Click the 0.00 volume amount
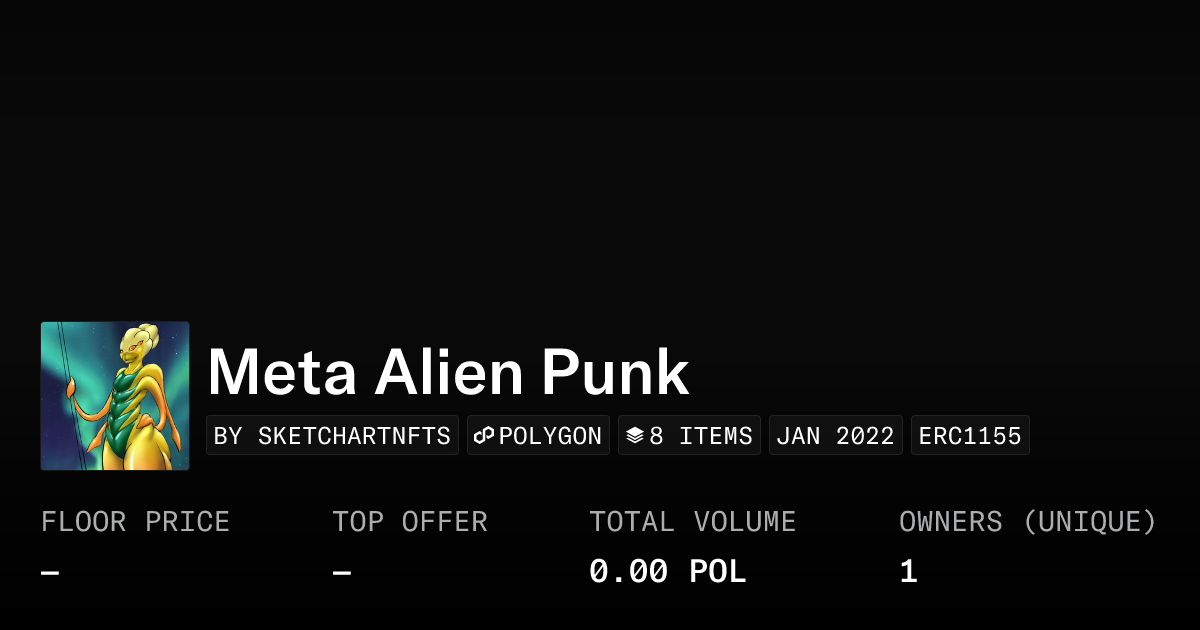The height and width of the screenshot is (630, 1200). click(x=628, y=572)
